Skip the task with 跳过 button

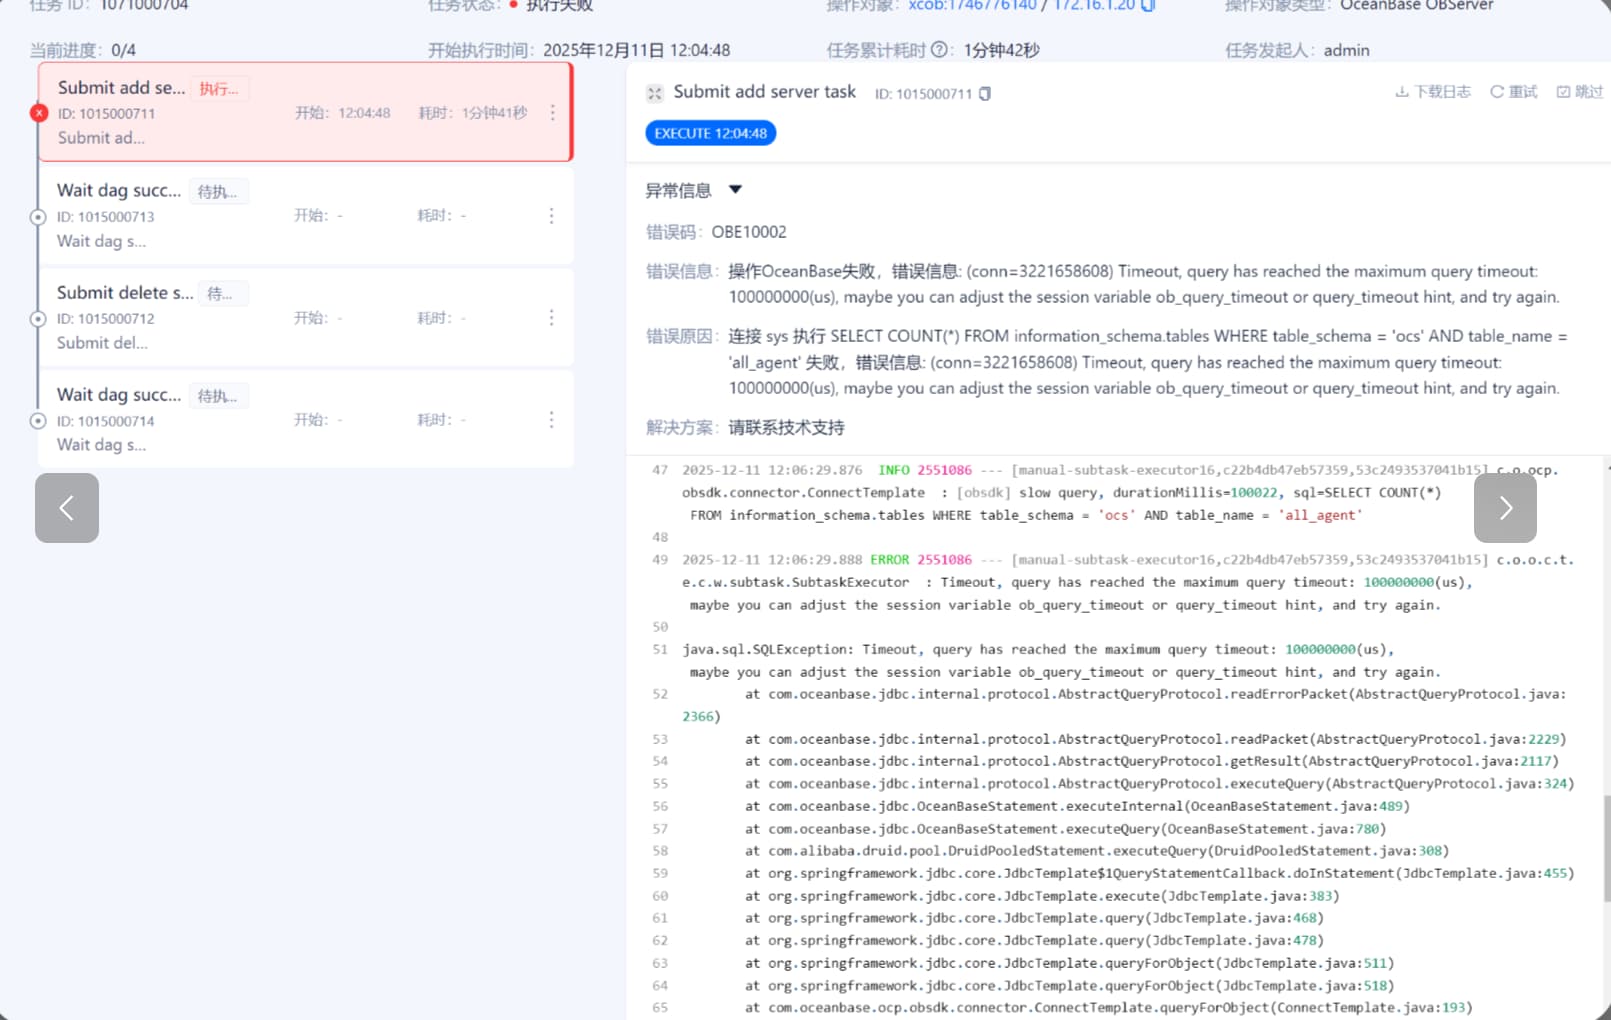point(1580,92)
